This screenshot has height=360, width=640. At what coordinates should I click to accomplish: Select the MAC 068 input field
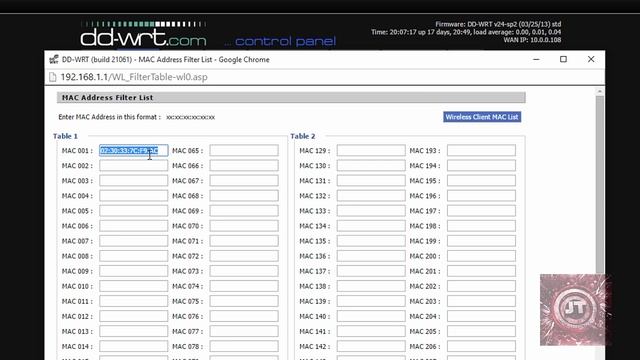click(x=244, y=196)
